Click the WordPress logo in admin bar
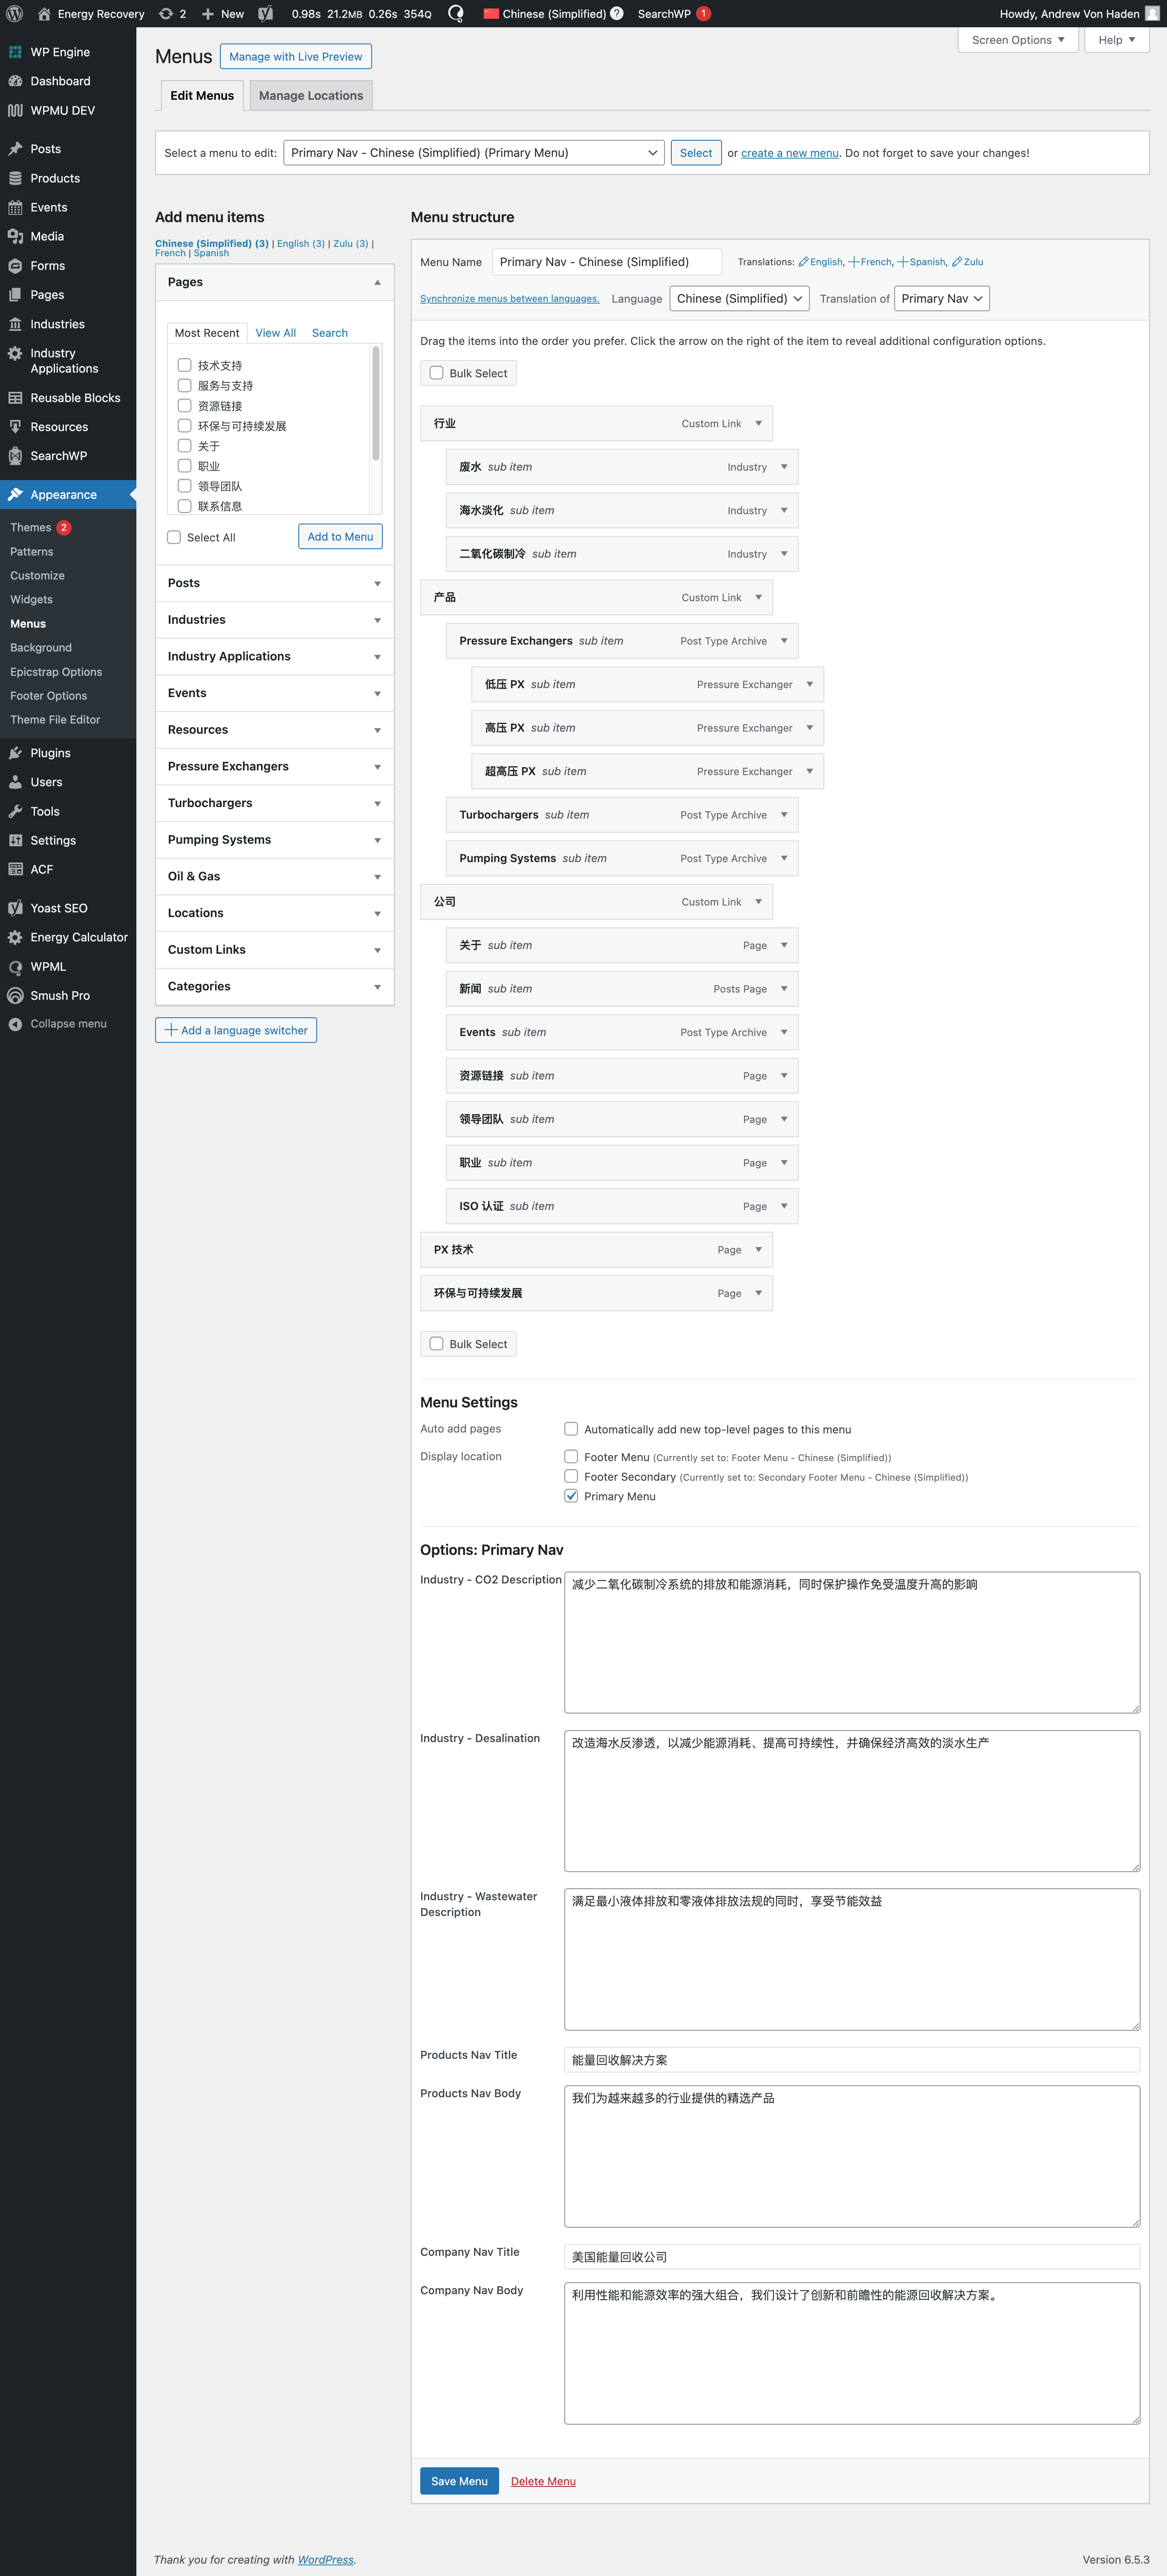This screenshot has width=1167, height=2576. [x=15, y=14]
